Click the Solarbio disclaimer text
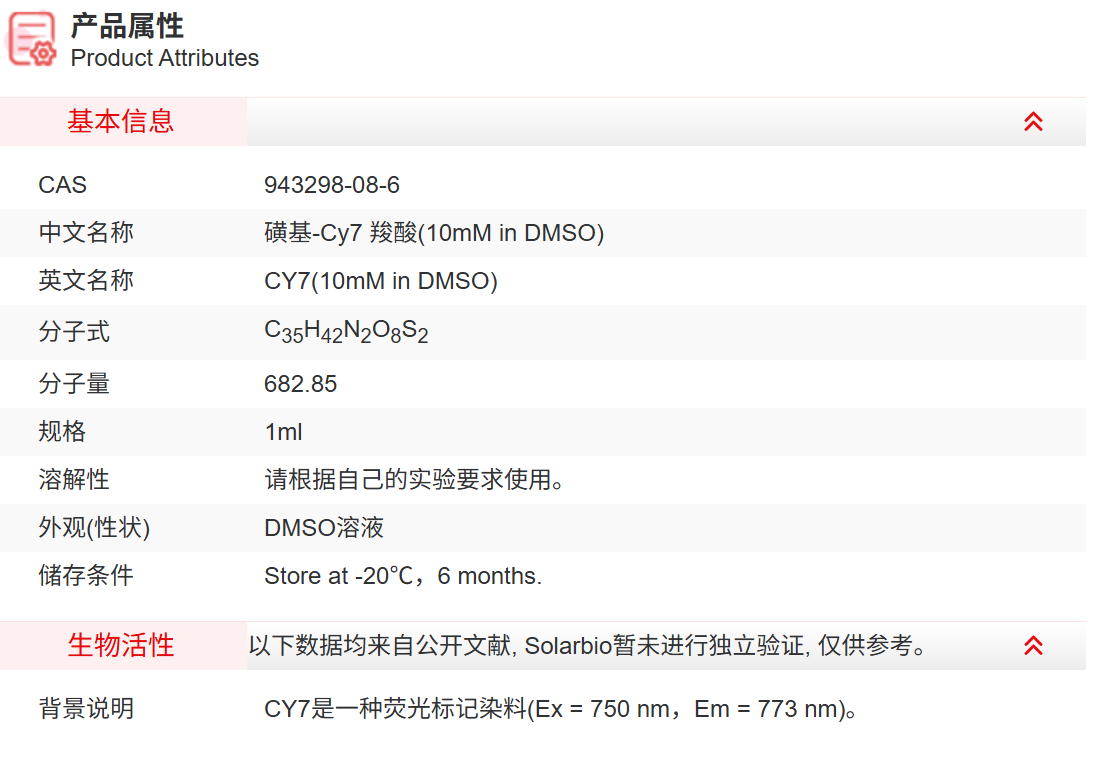 pyautogui.click(x=588, y=646)
